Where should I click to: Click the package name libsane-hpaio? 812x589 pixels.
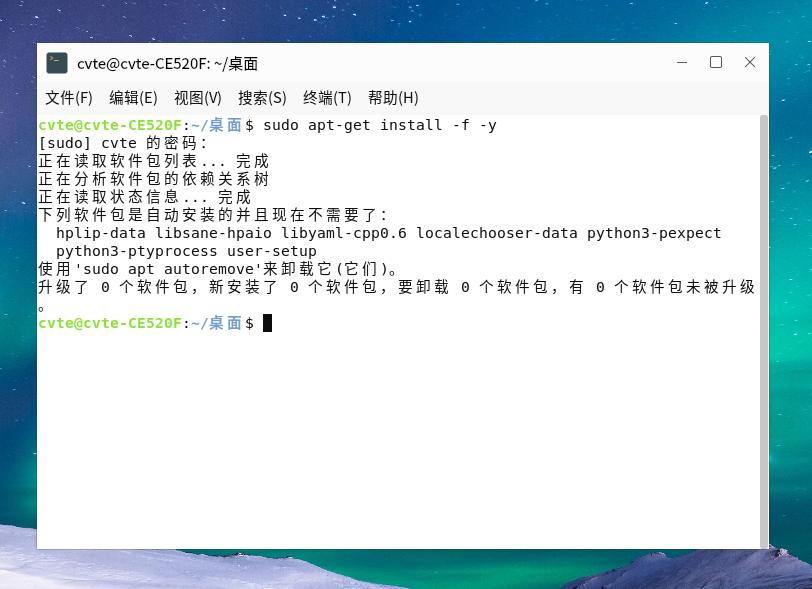click(213, 234)
